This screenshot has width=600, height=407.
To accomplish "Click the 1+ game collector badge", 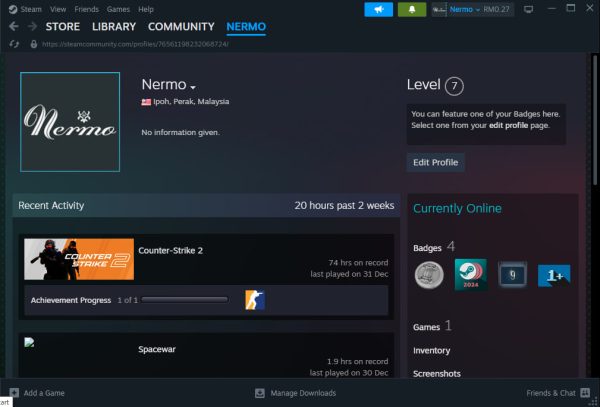I will 553,274.
